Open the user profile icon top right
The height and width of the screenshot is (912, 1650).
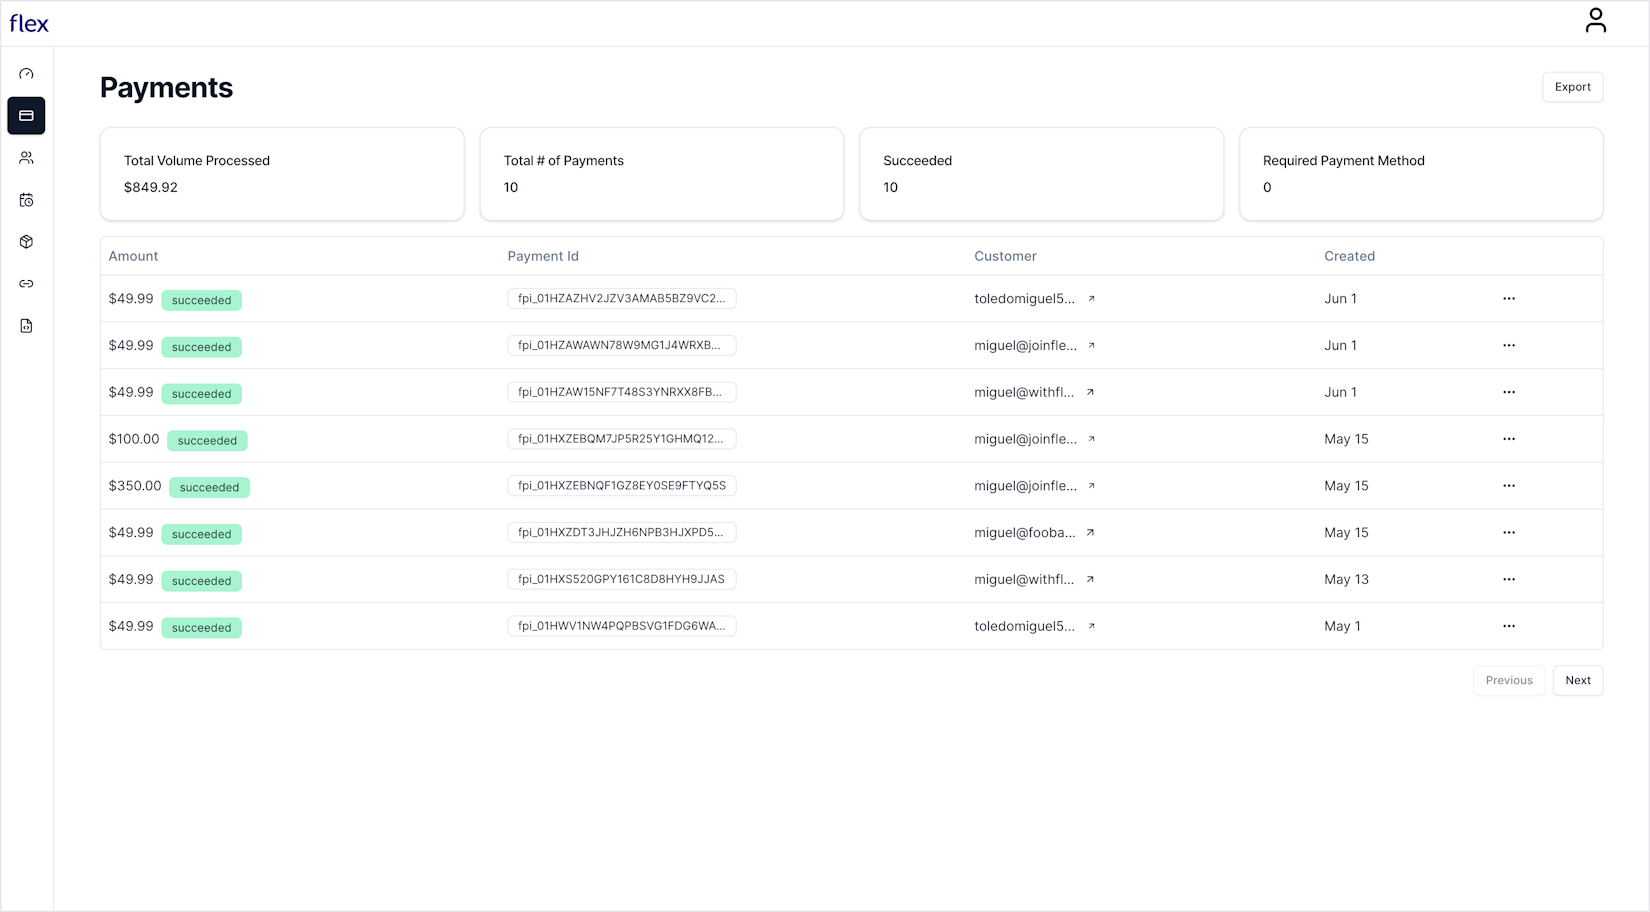pos(1595,19)
